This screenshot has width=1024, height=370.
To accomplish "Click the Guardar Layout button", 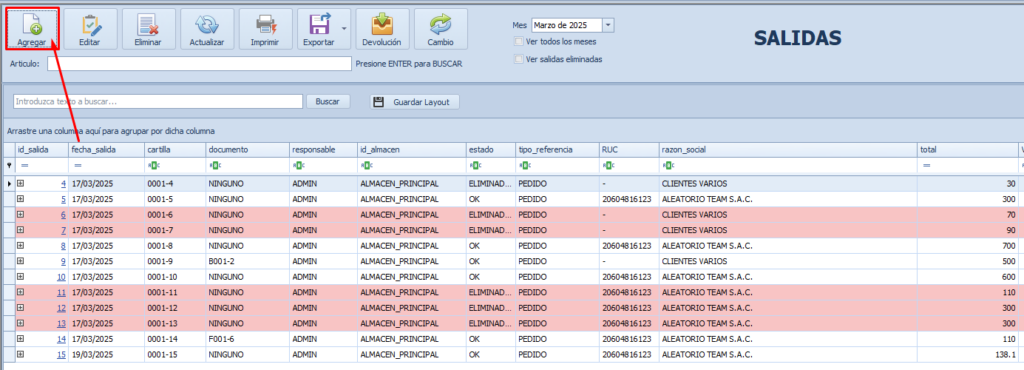I will point(415,102).
